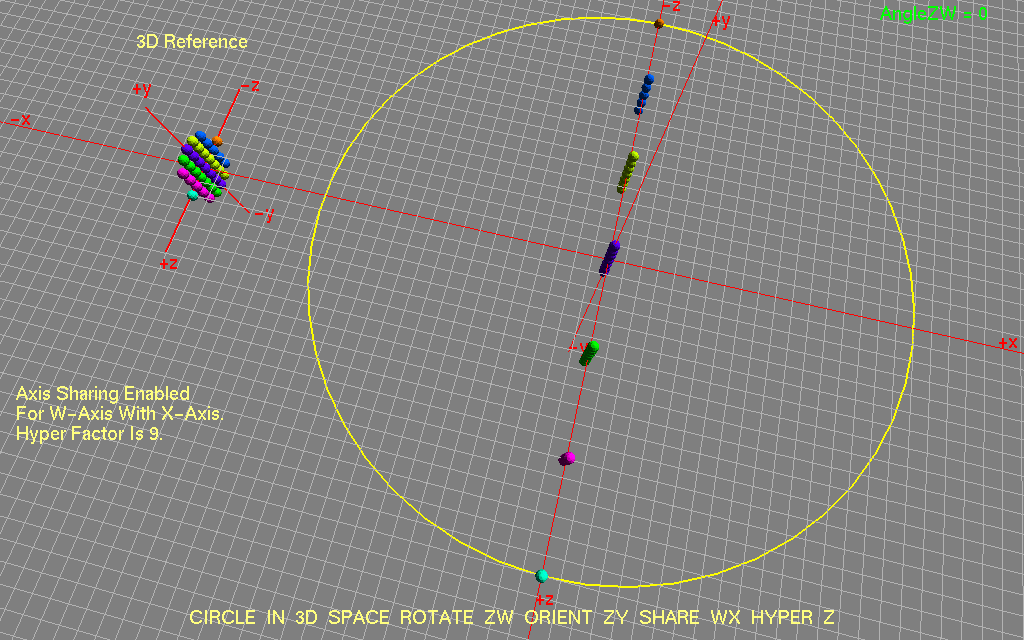
Task: Pick the olive sphere cluster inside the circle
Action: pyautogui.click(x=628, y=172)
